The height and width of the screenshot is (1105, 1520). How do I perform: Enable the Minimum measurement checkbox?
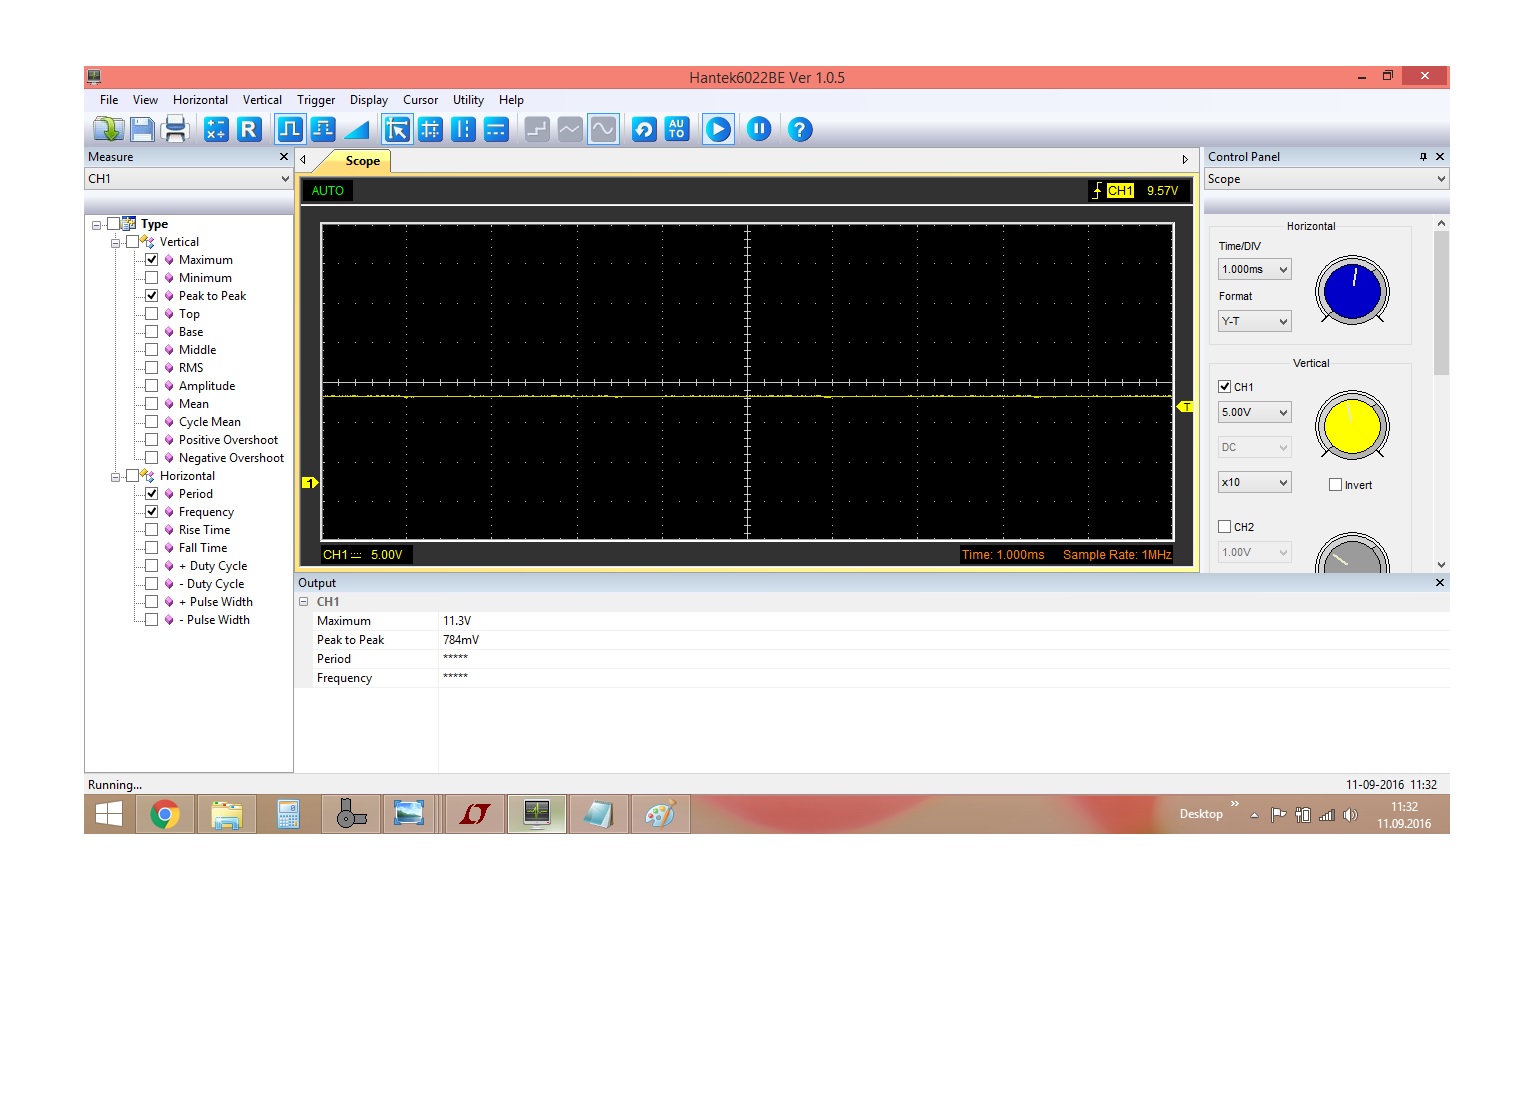(x=152, y=278)
